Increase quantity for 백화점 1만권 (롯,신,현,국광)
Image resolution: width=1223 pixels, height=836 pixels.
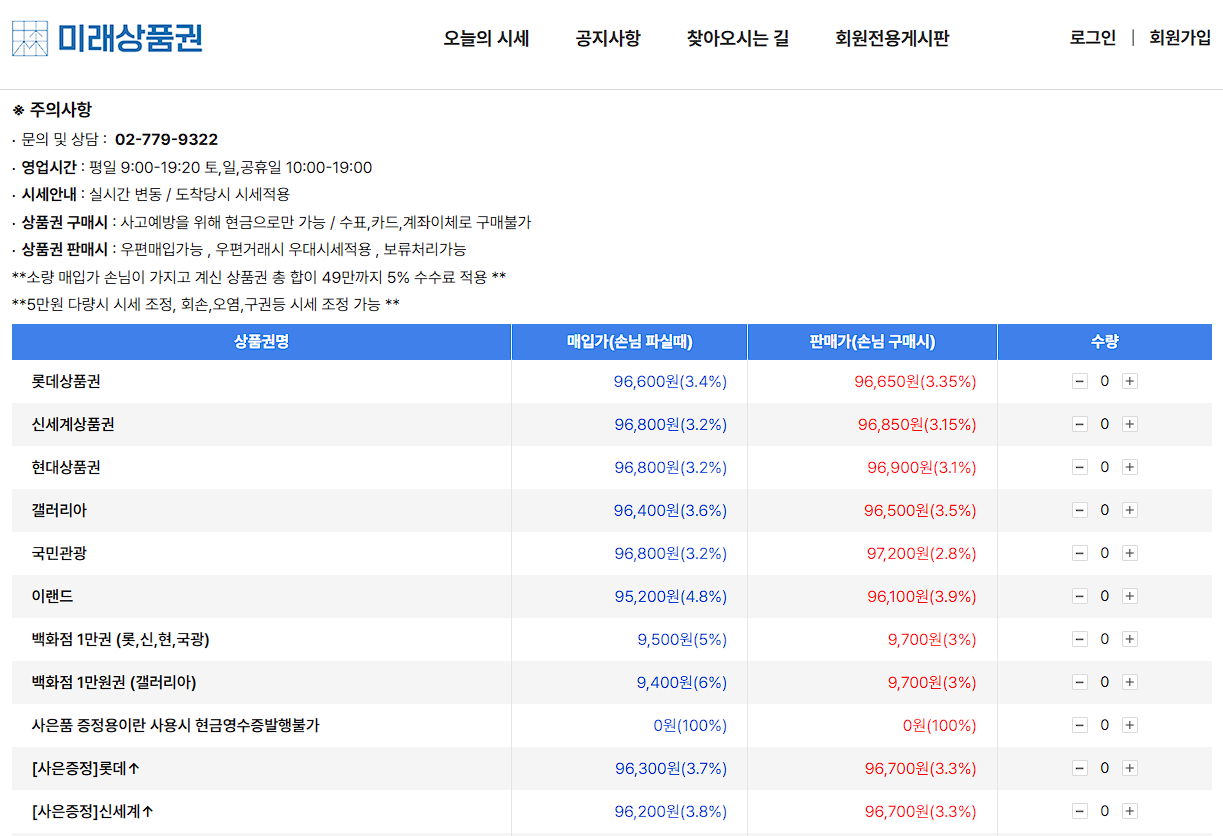[1129, 639]
